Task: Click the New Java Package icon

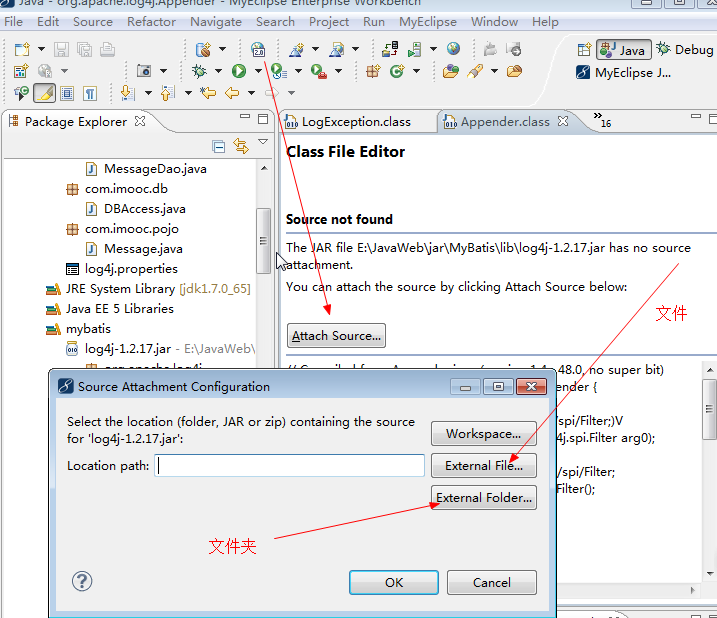Action: coord(373,71)
